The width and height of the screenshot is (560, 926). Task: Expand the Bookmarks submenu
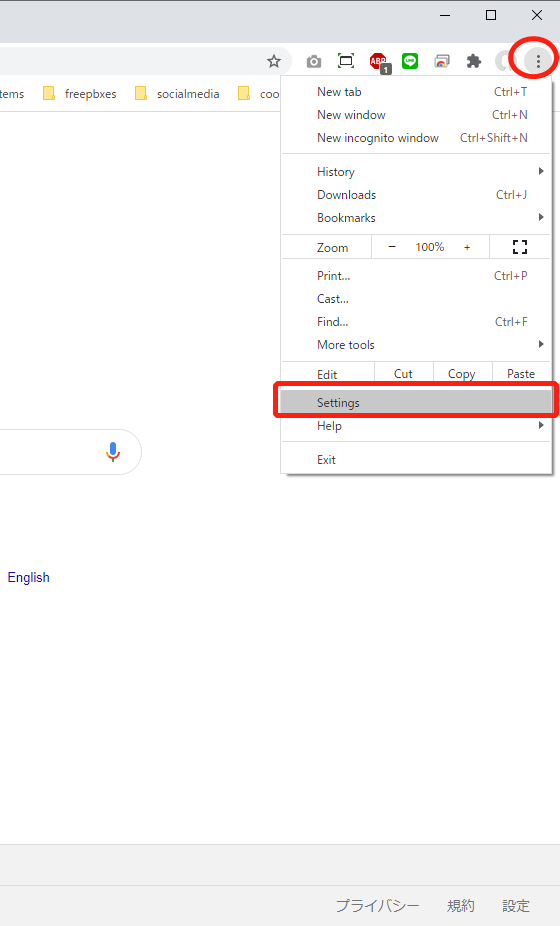[416, 217]
